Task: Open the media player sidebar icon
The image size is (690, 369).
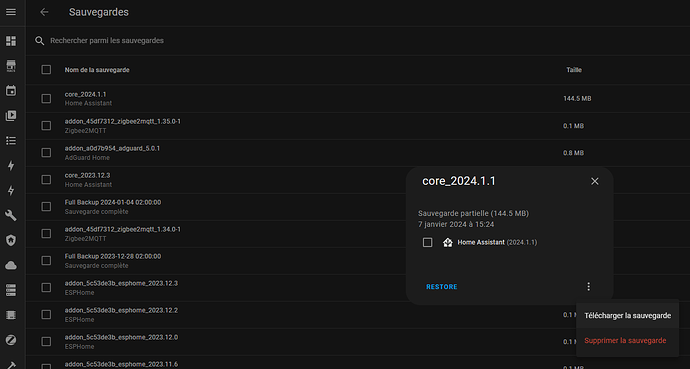Action: pos(11,116)
